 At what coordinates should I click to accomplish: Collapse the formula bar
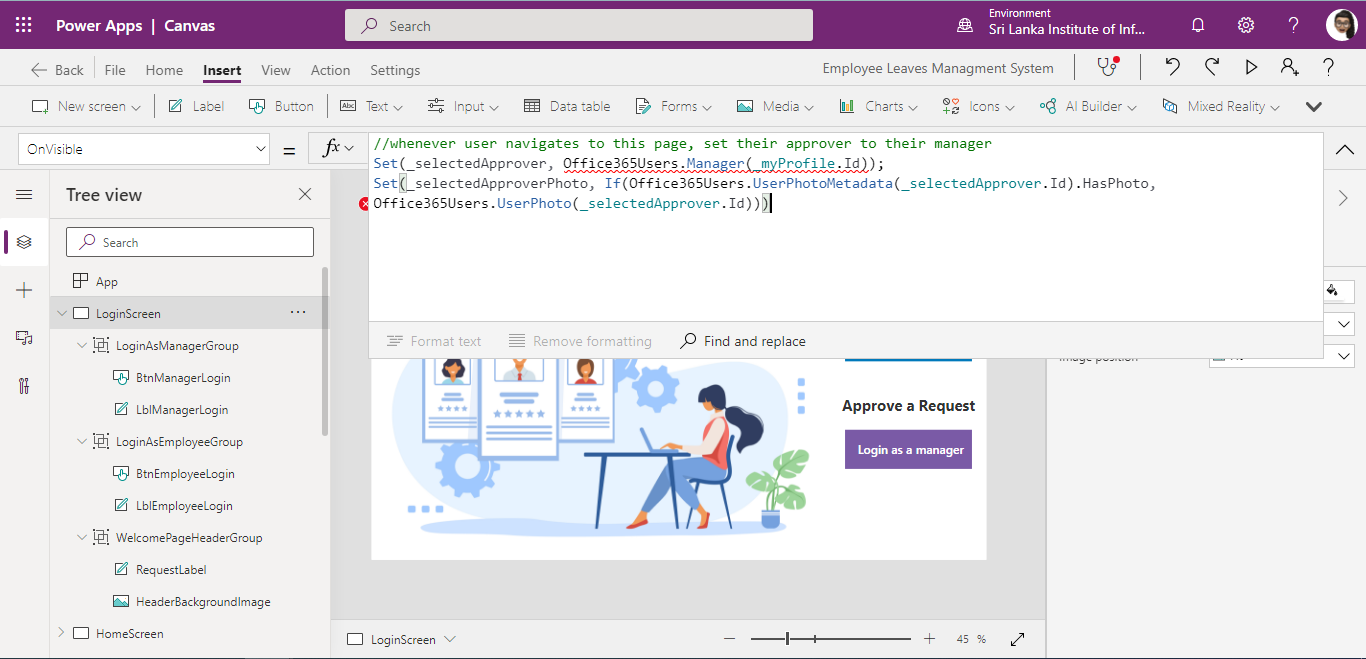pyautogui.click(x=1345, y=149)
